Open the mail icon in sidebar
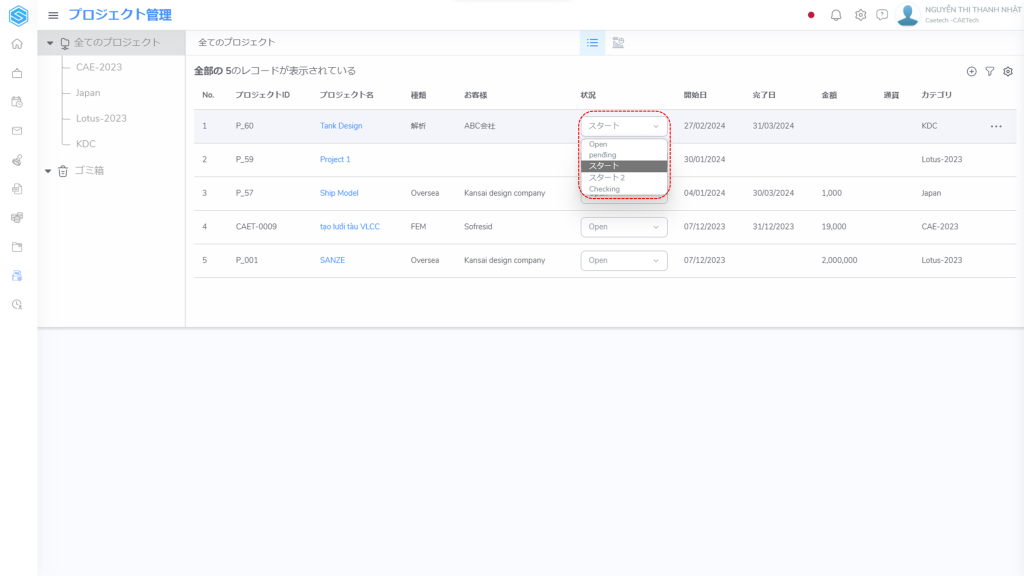The width and height of the screenshot is (1024, 576). 17,131
